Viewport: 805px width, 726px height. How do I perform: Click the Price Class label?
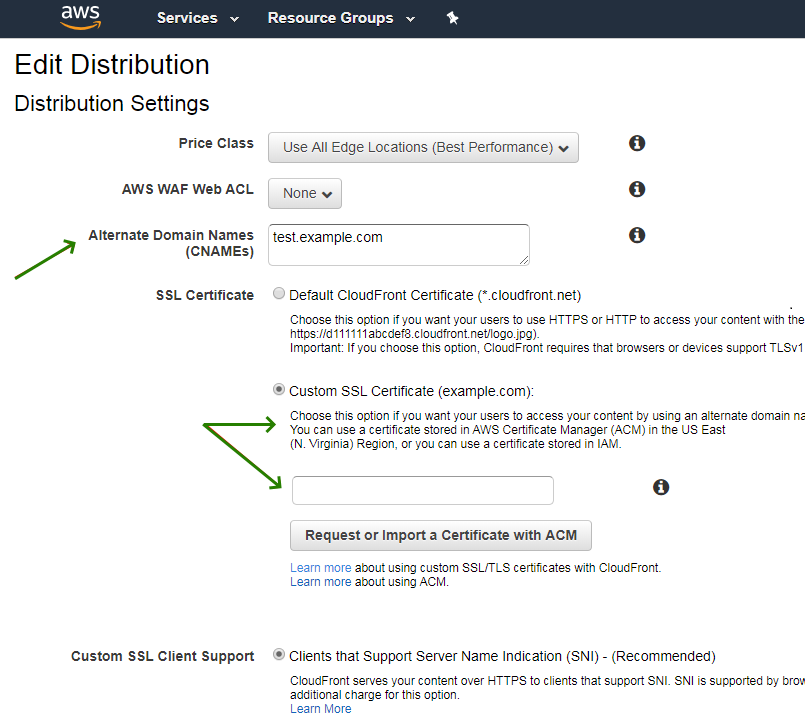(216, 143)
